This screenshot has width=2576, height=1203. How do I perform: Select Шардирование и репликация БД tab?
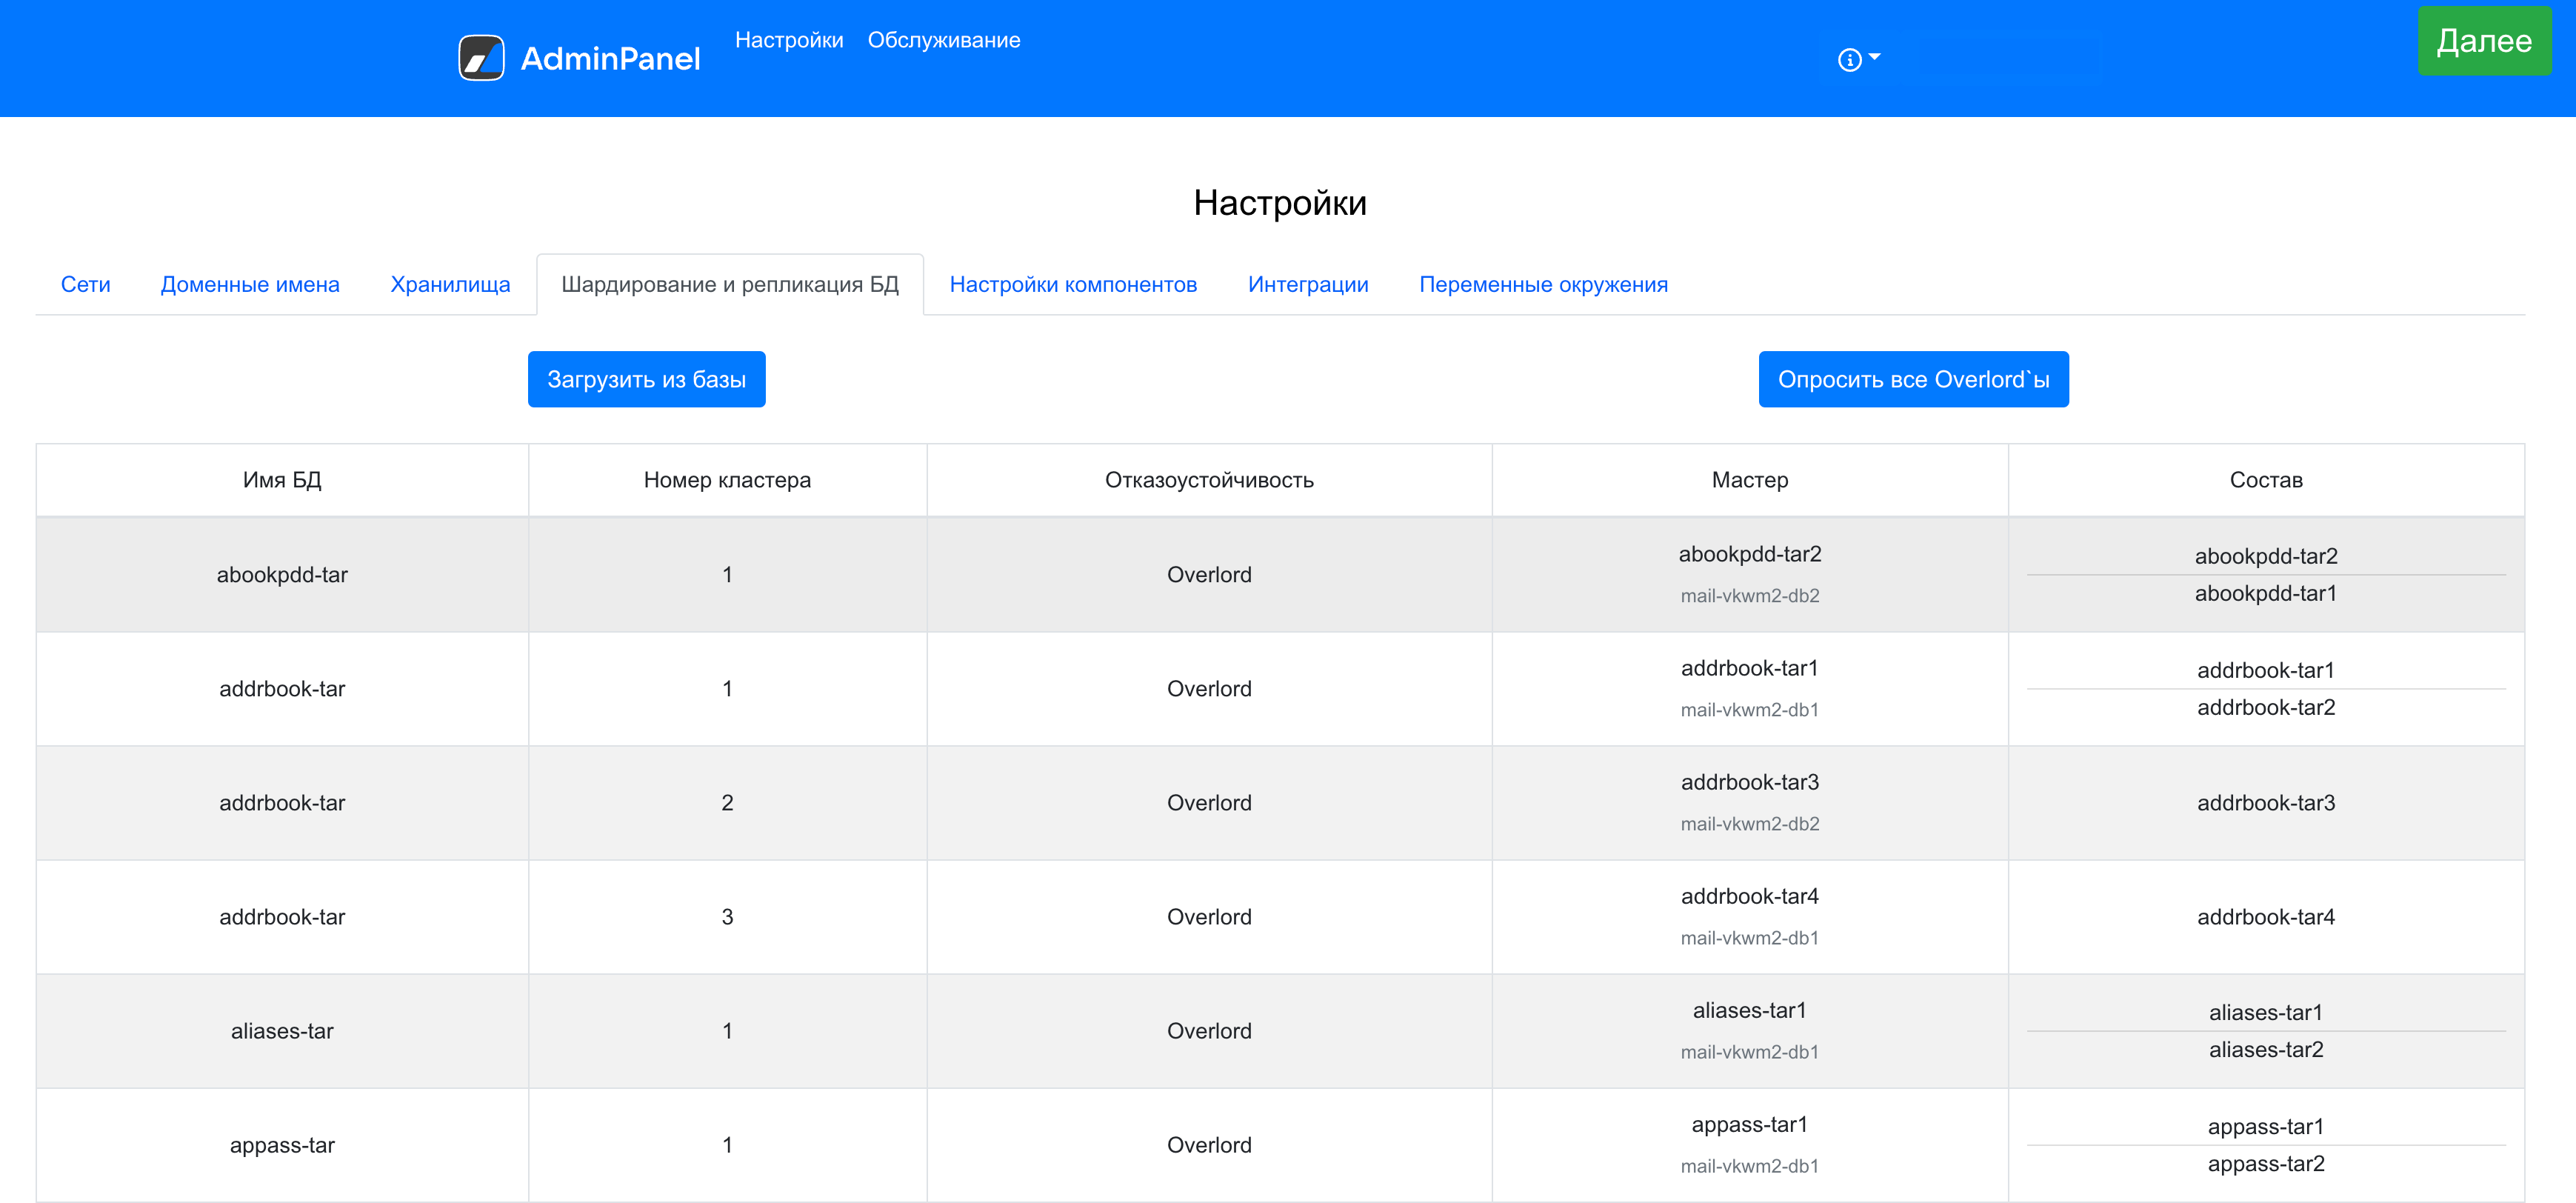[x=729, y=285]
